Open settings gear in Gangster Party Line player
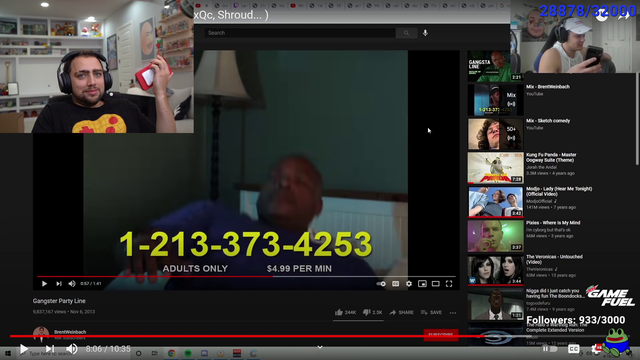Image resolution: width=640 pixels, height=360 pixels. click(409, 284)
